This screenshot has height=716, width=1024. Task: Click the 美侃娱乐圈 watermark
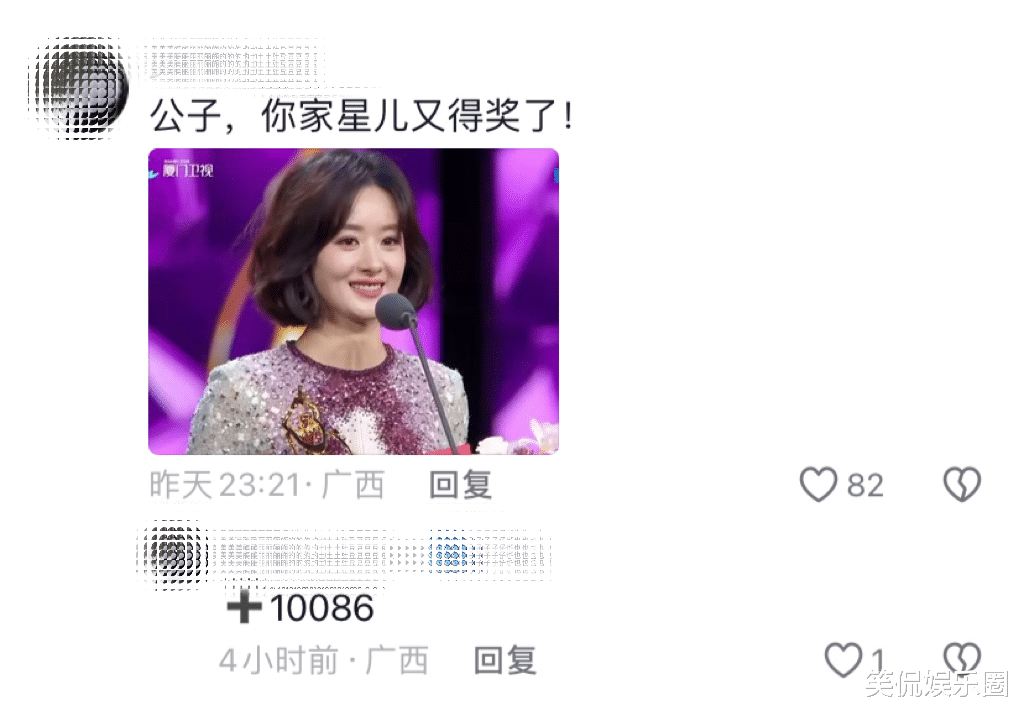pos(937,684)
